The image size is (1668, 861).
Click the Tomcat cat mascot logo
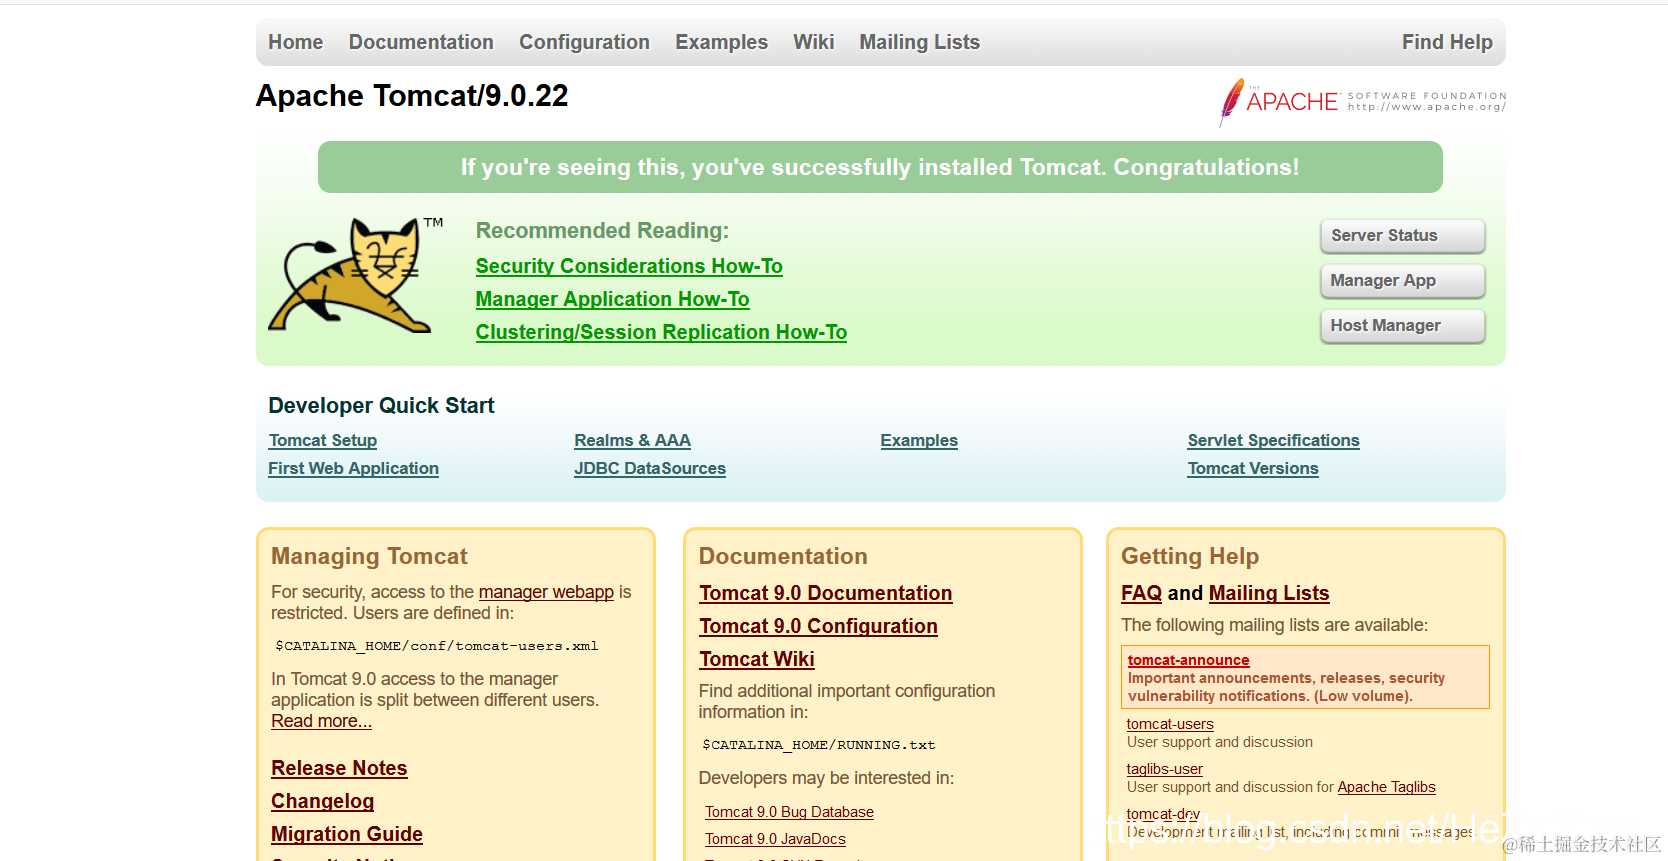pyautogui.click(x=356, y=275)
